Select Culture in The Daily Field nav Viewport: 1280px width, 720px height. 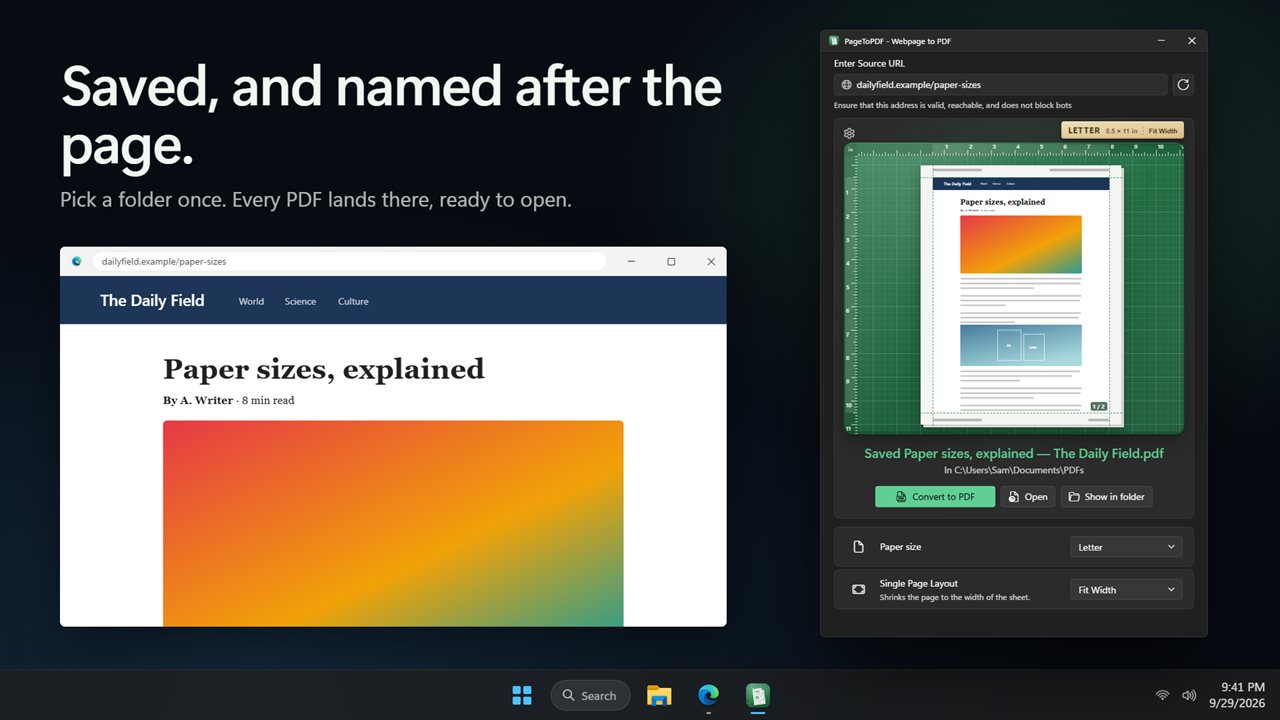[x=353, y=301]
